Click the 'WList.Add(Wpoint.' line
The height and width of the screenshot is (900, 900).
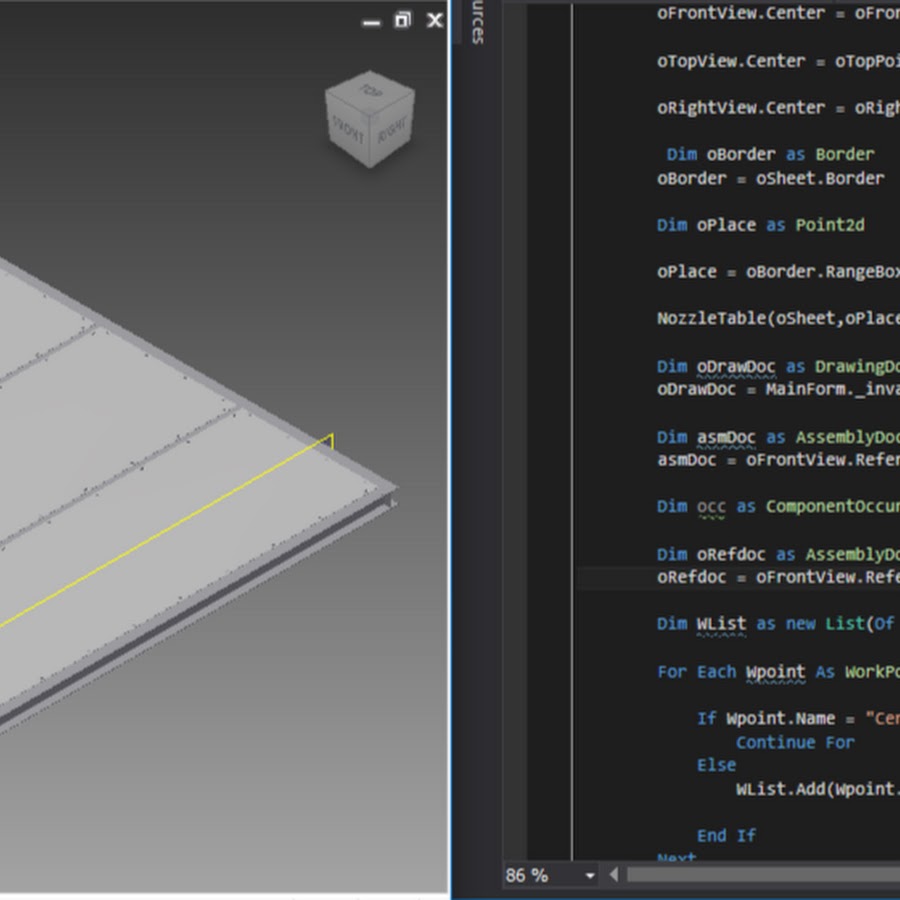pos(818,789)
